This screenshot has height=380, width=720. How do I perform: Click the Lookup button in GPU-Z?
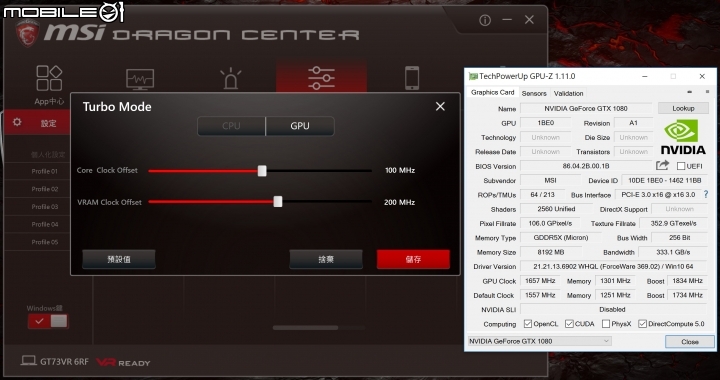coord(683,108)
